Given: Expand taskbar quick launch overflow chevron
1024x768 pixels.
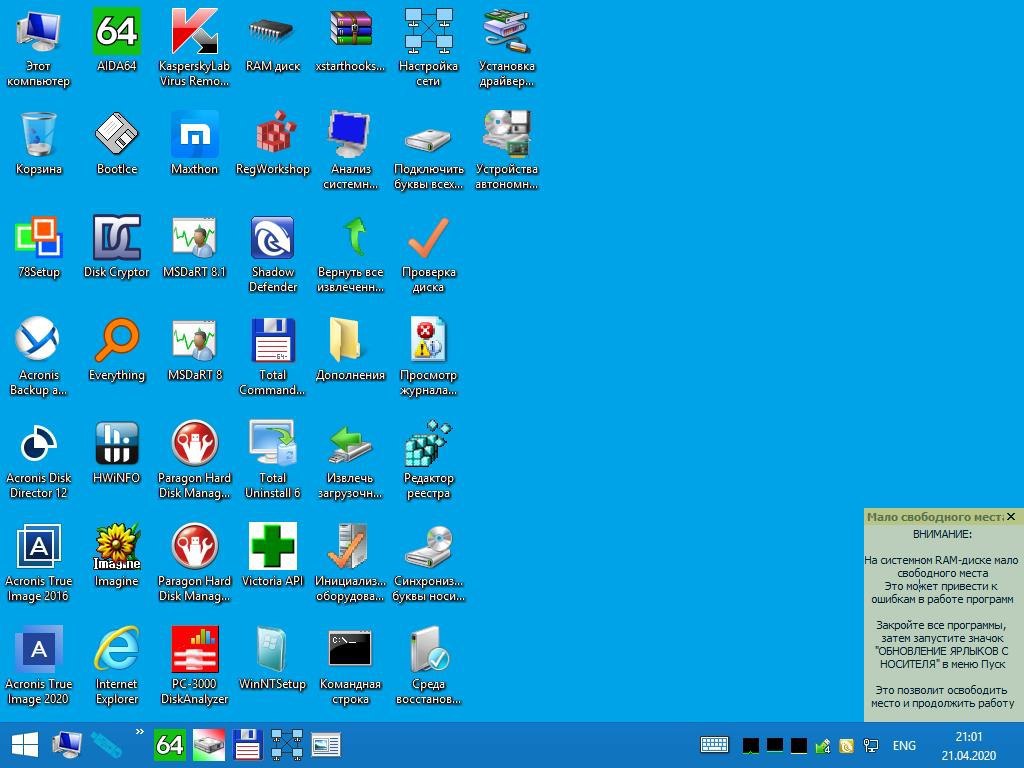Looking at the screenshot, I should [x=139, y=732].
